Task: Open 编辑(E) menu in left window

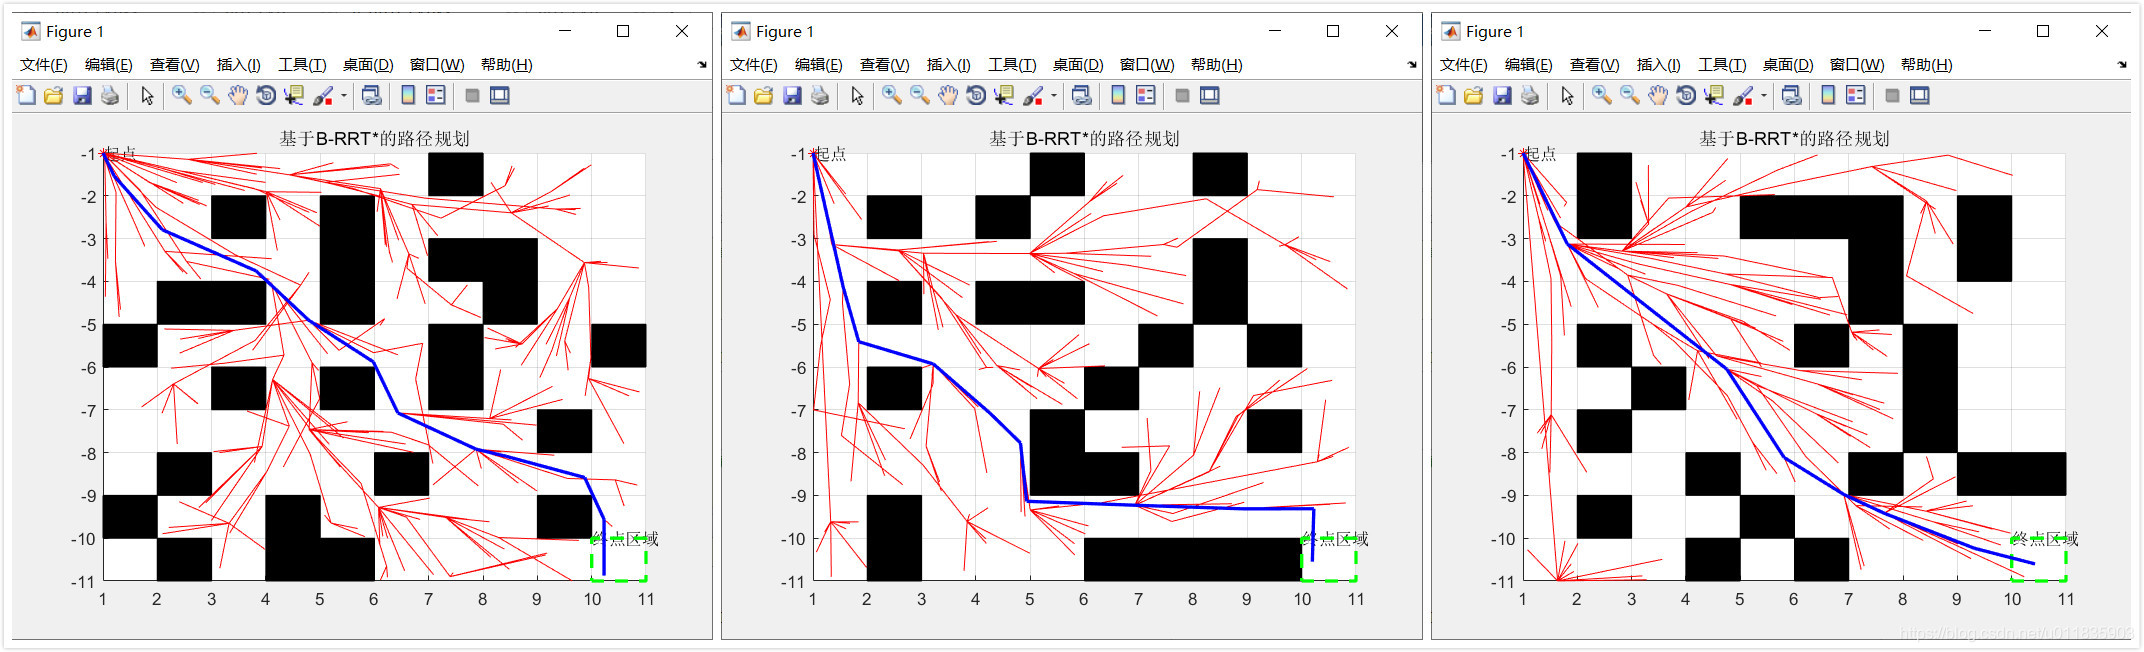Action: point(108,65)
